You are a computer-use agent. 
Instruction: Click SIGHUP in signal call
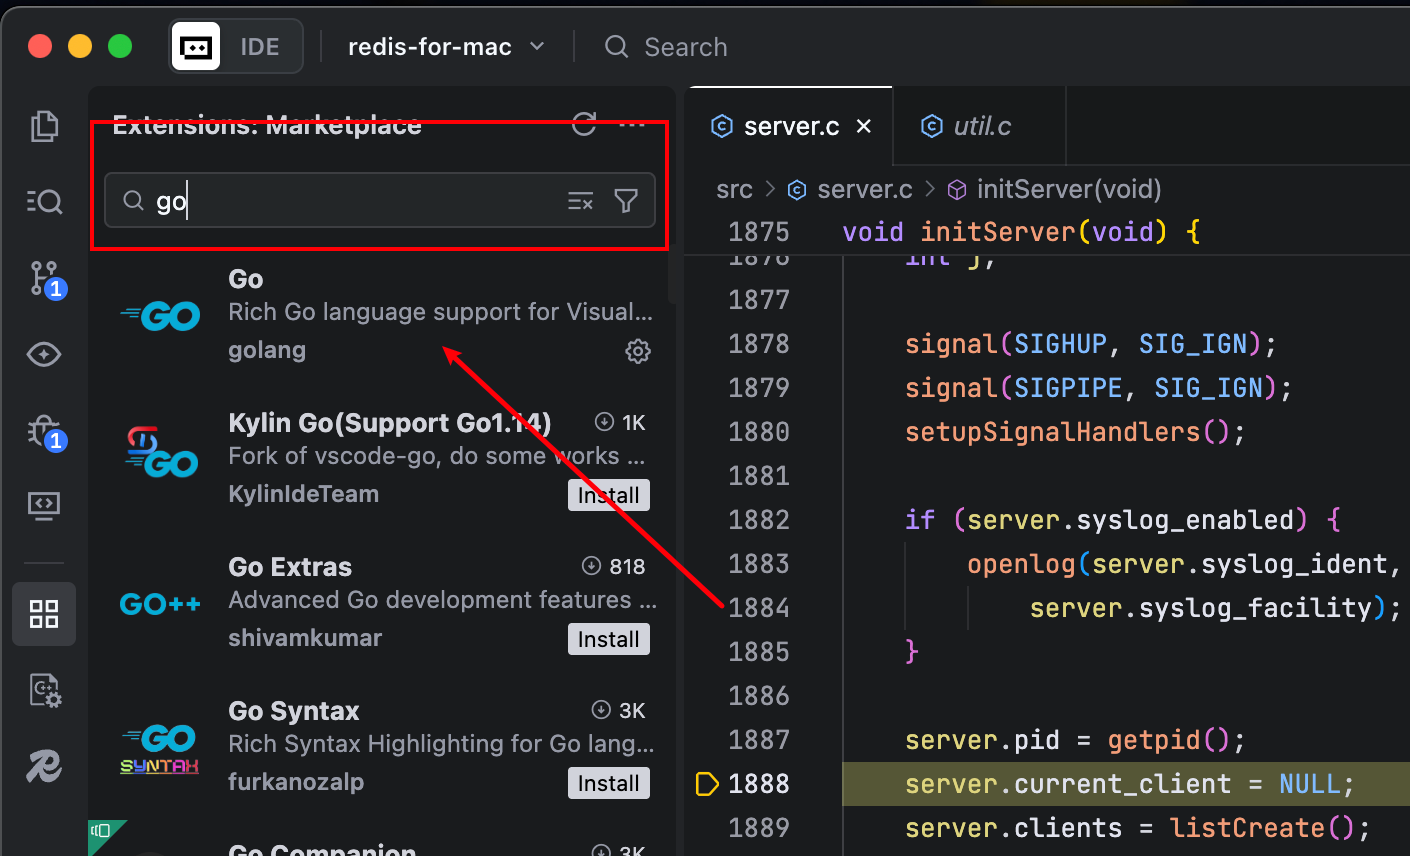click(x=1060, y=344)
